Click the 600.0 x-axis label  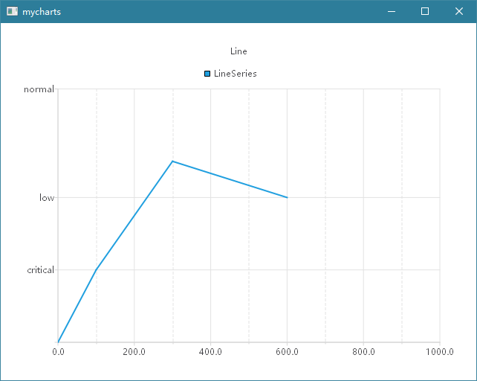tap(287, 352)
